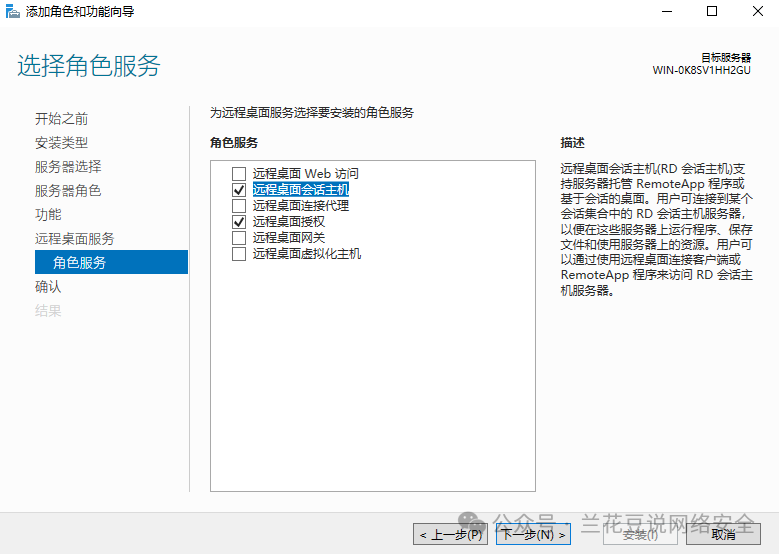This screenshot has width=779, height=554.
Task: Select the 远程桌面会话主机 label in list
Action: [300, 189]
